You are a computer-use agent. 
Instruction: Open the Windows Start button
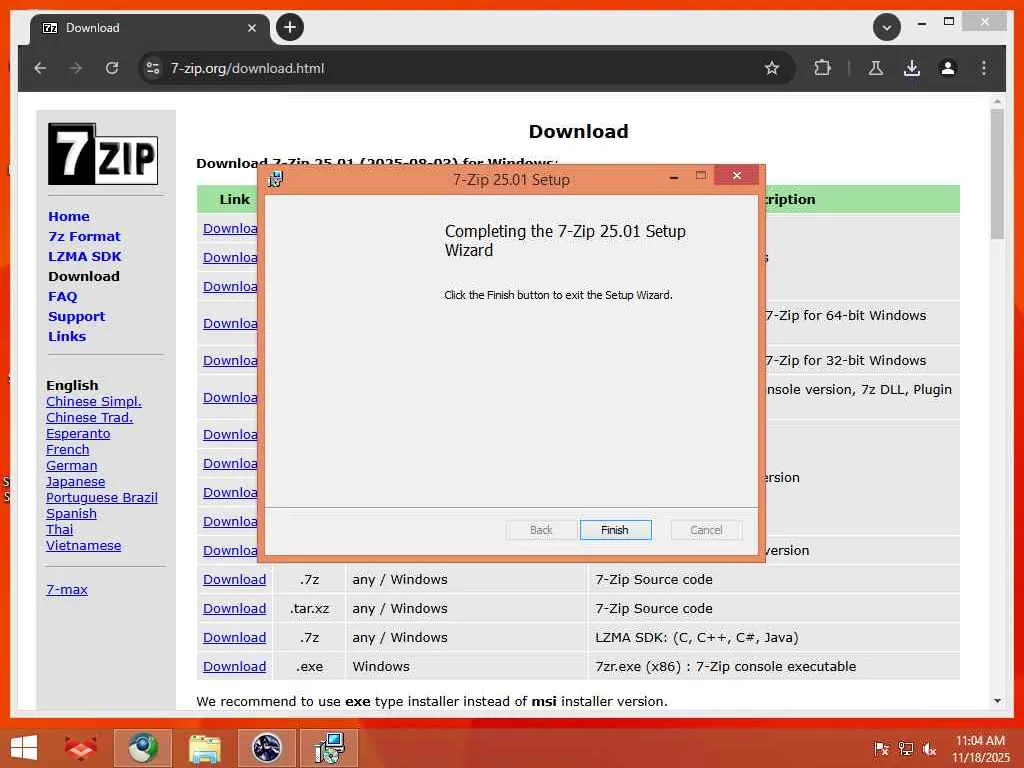coord(24,748)
